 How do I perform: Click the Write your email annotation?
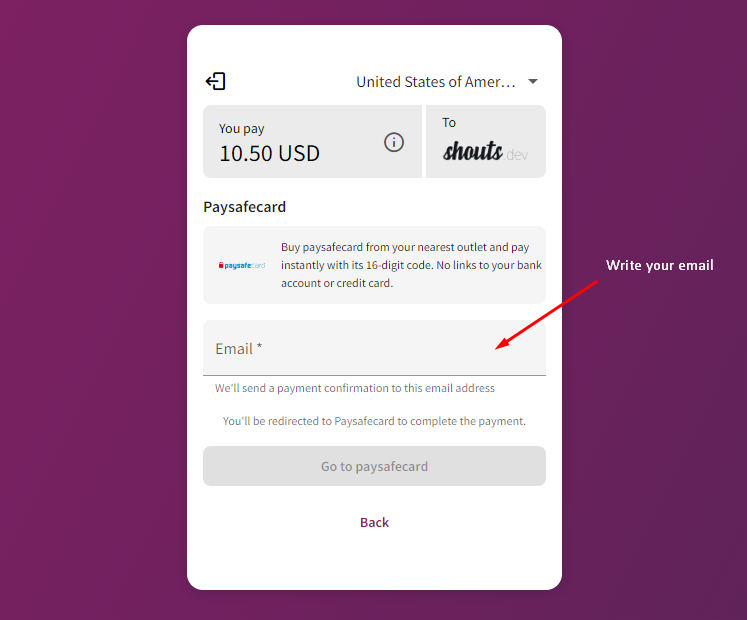(x=660, y=265)
